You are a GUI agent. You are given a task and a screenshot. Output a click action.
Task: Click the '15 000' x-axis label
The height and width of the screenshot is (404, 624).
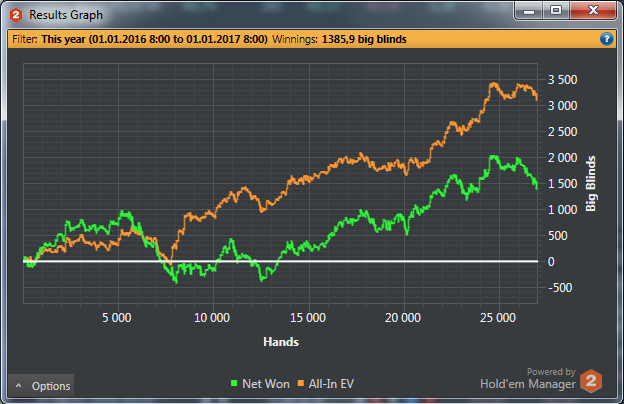click(308, 318)
